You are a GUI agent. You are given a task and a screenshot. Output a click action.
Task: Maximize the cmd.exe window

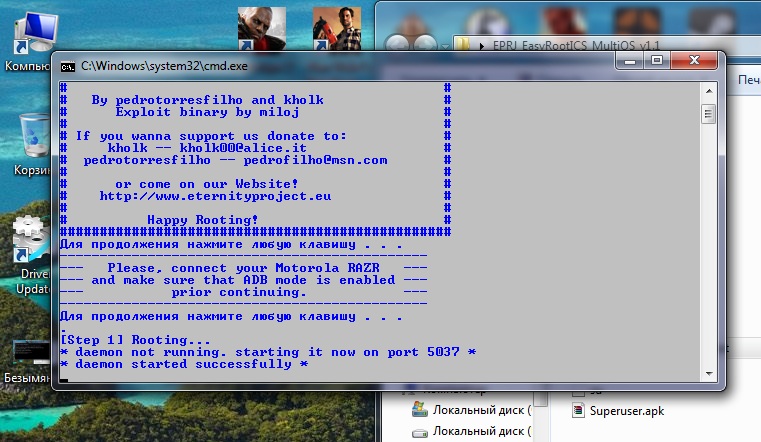point(657,61)
